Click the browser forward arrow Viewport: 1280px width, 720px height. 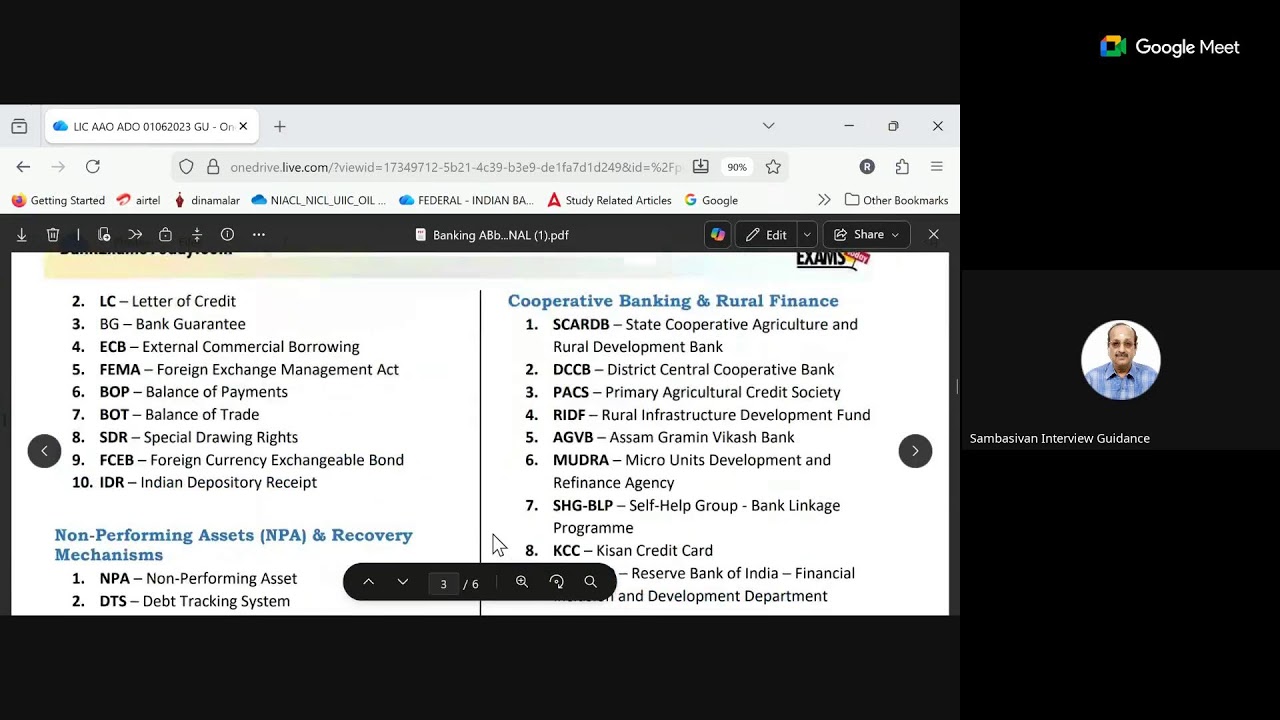[x=58, y=167]
